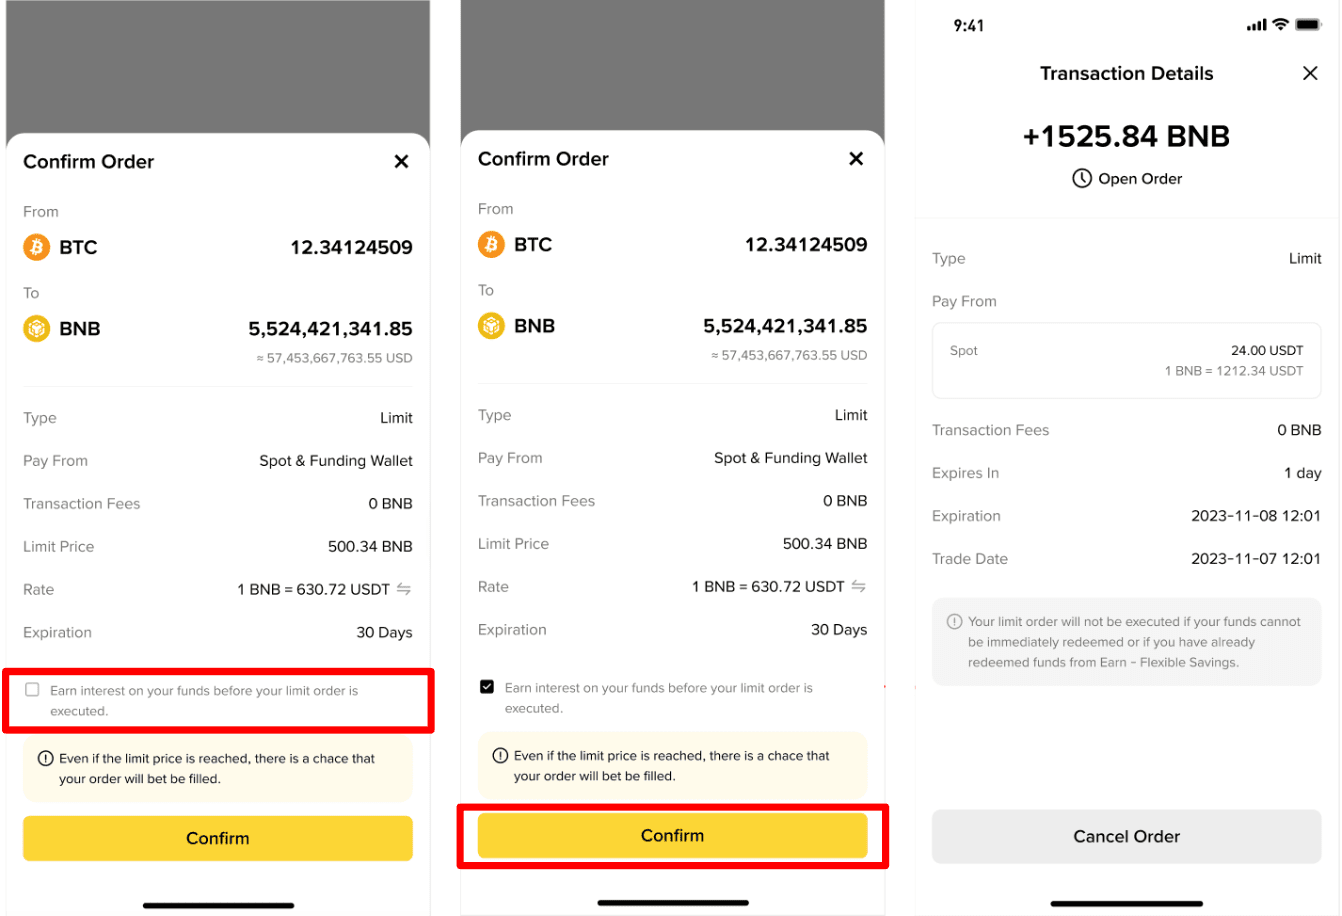Tap the info icon in the leftmost yellow warning
The width and height of the screenshot is (1342, 916).
(45, 759)
